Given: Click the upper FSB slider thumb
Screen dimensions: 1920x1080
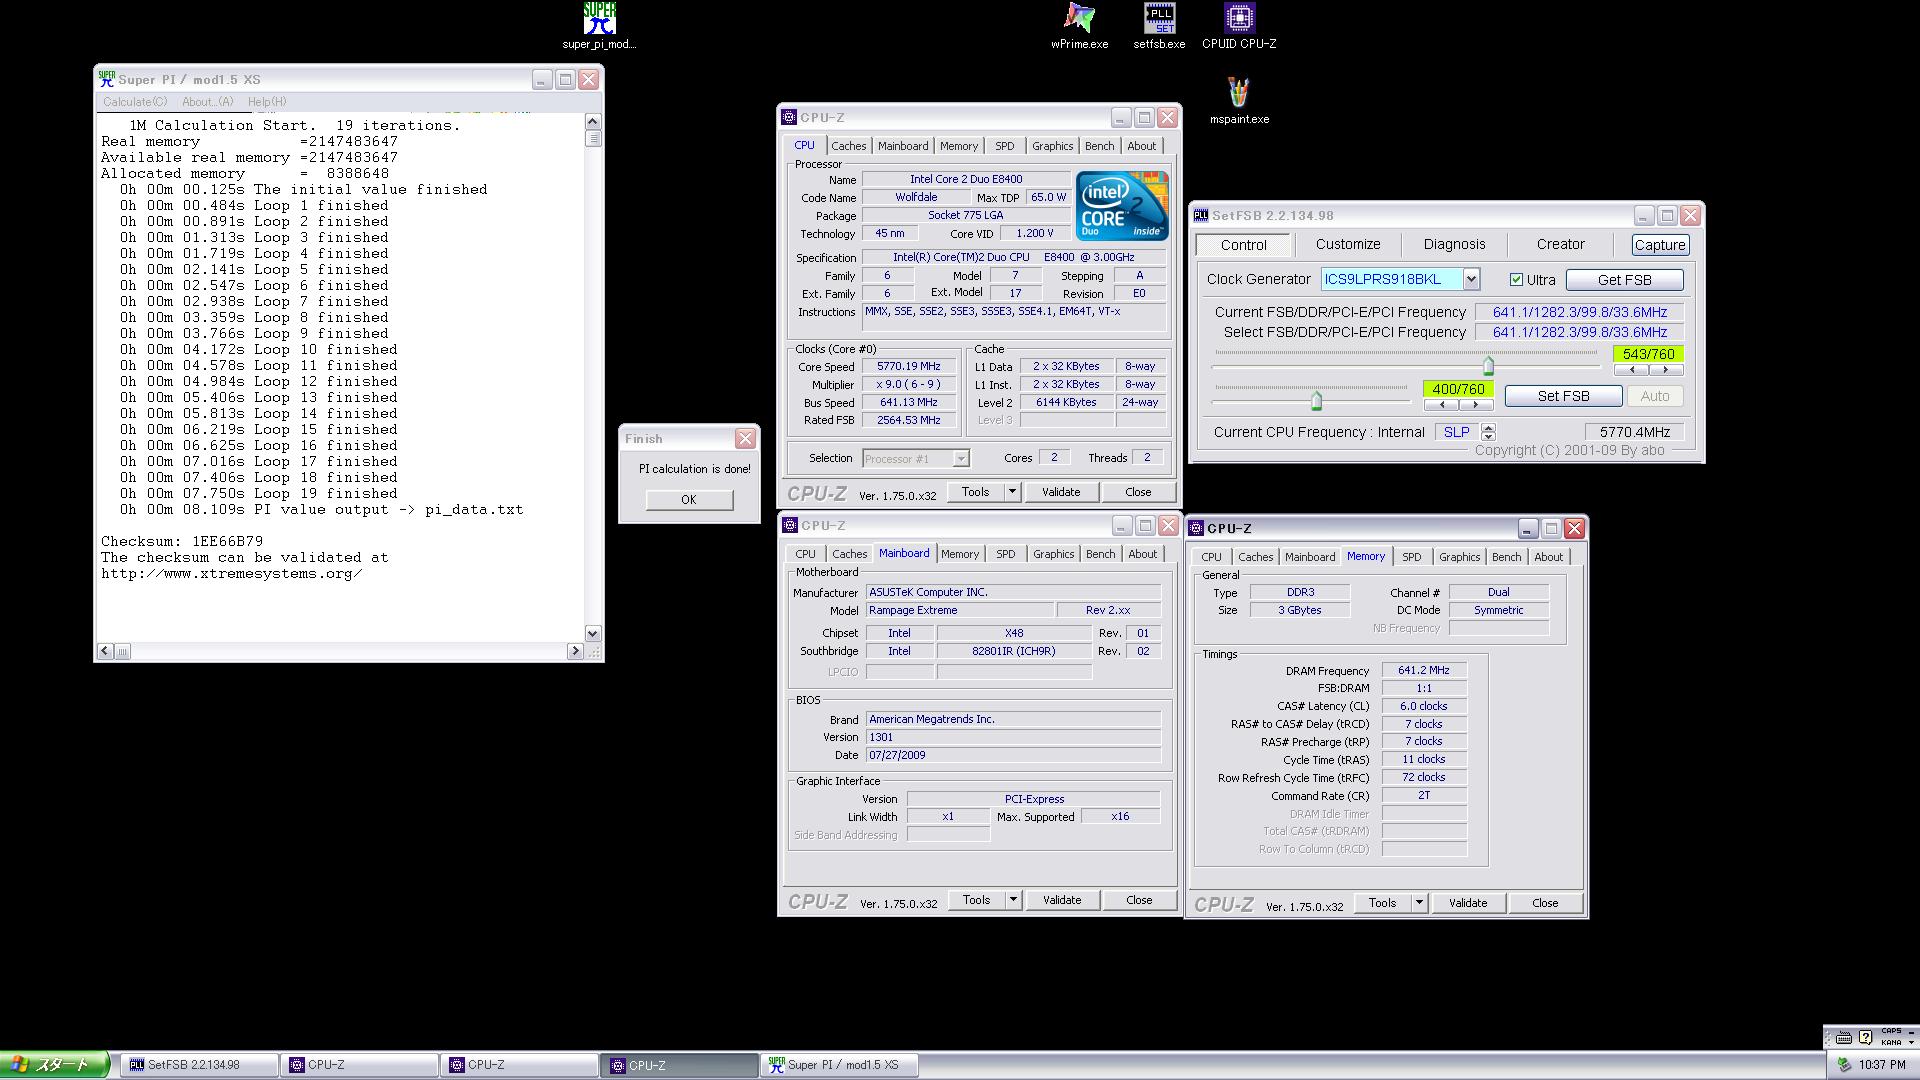Looking at the screenshot, I should [x=1488, y=366].
